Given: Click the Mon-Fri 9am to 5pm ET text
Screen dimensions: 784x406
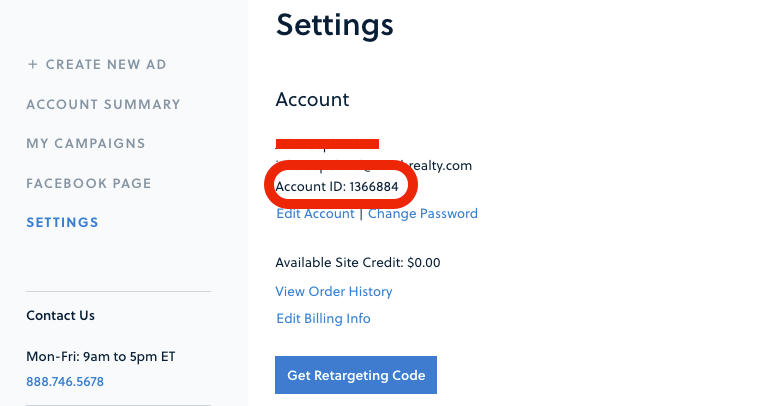Looking at the screenshot, I should (101, 356).
